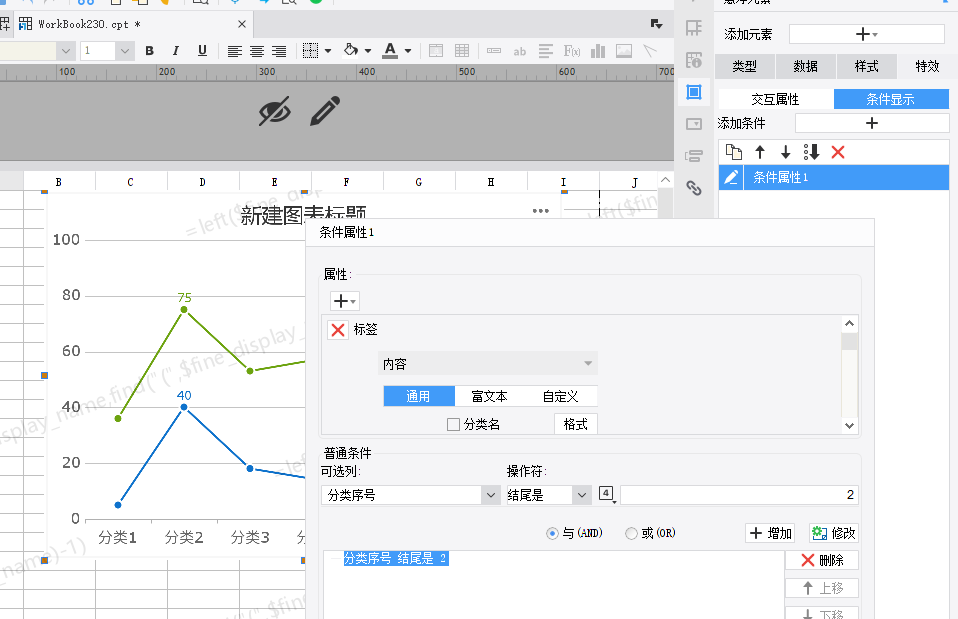Click the 增加 button
This screenshot has width=958, height=619.
click(x=770, y=533)
